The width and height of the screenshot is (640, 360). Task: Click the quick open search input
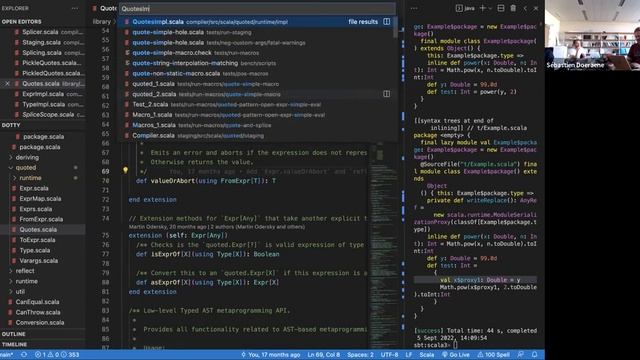(x=257, y=9)
